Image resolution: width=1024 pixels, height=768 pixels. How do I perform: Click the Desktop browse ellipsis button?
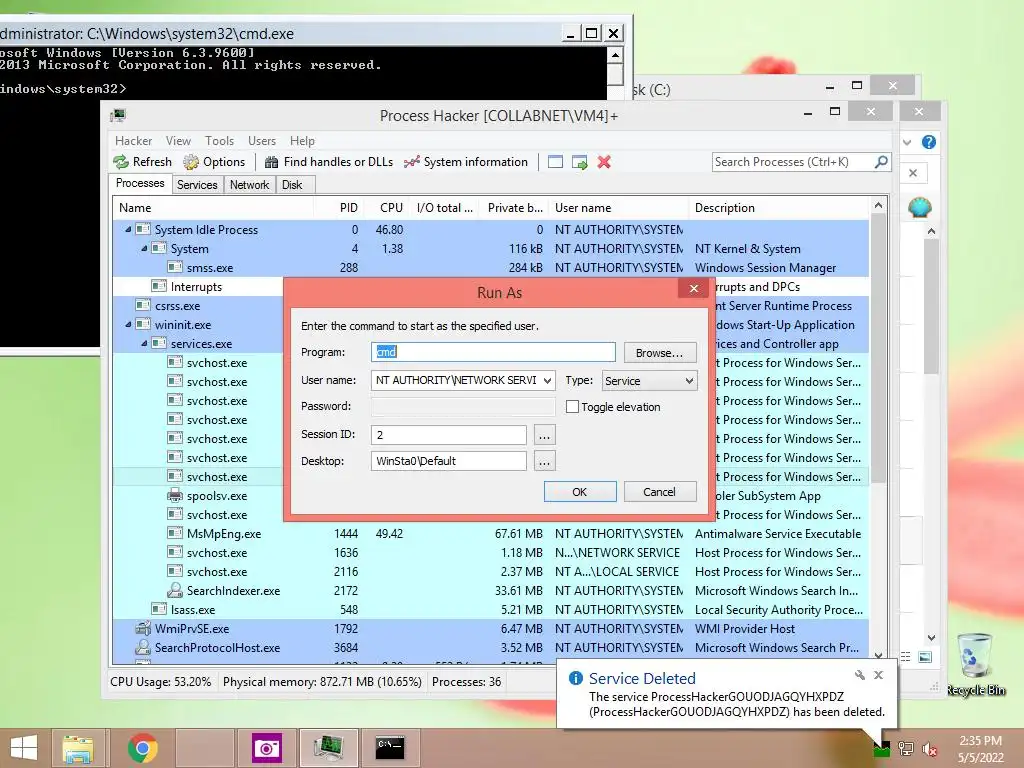pos(544,461)
